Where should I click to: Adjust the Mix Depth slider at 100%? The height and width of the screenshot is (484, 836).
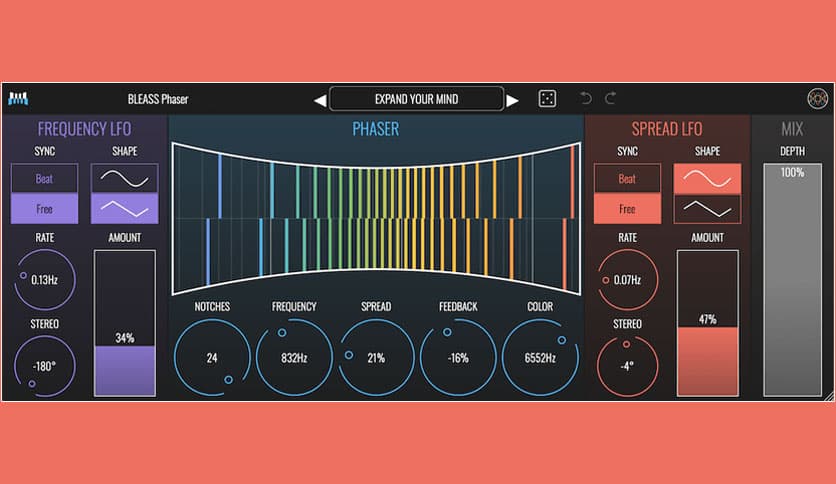point(792,280)
